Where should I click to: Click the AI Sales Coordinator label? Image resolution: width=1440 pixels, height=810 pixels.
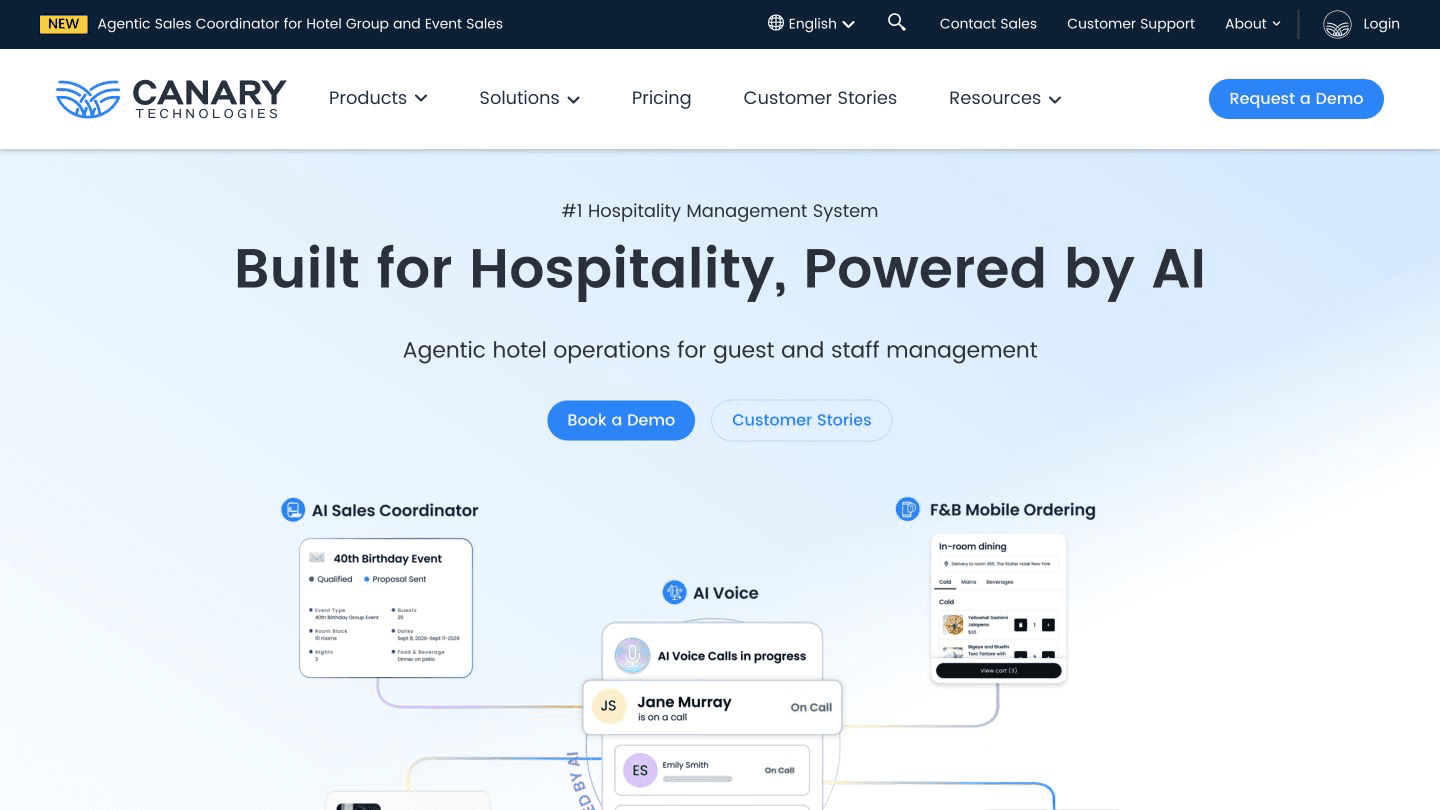[395, 510]
